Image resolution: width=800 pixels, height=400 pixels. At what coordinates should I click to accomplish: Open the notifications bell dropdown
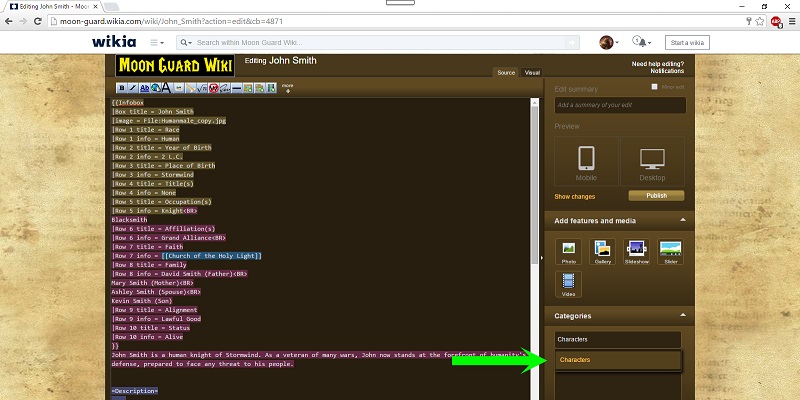point(641,41)
